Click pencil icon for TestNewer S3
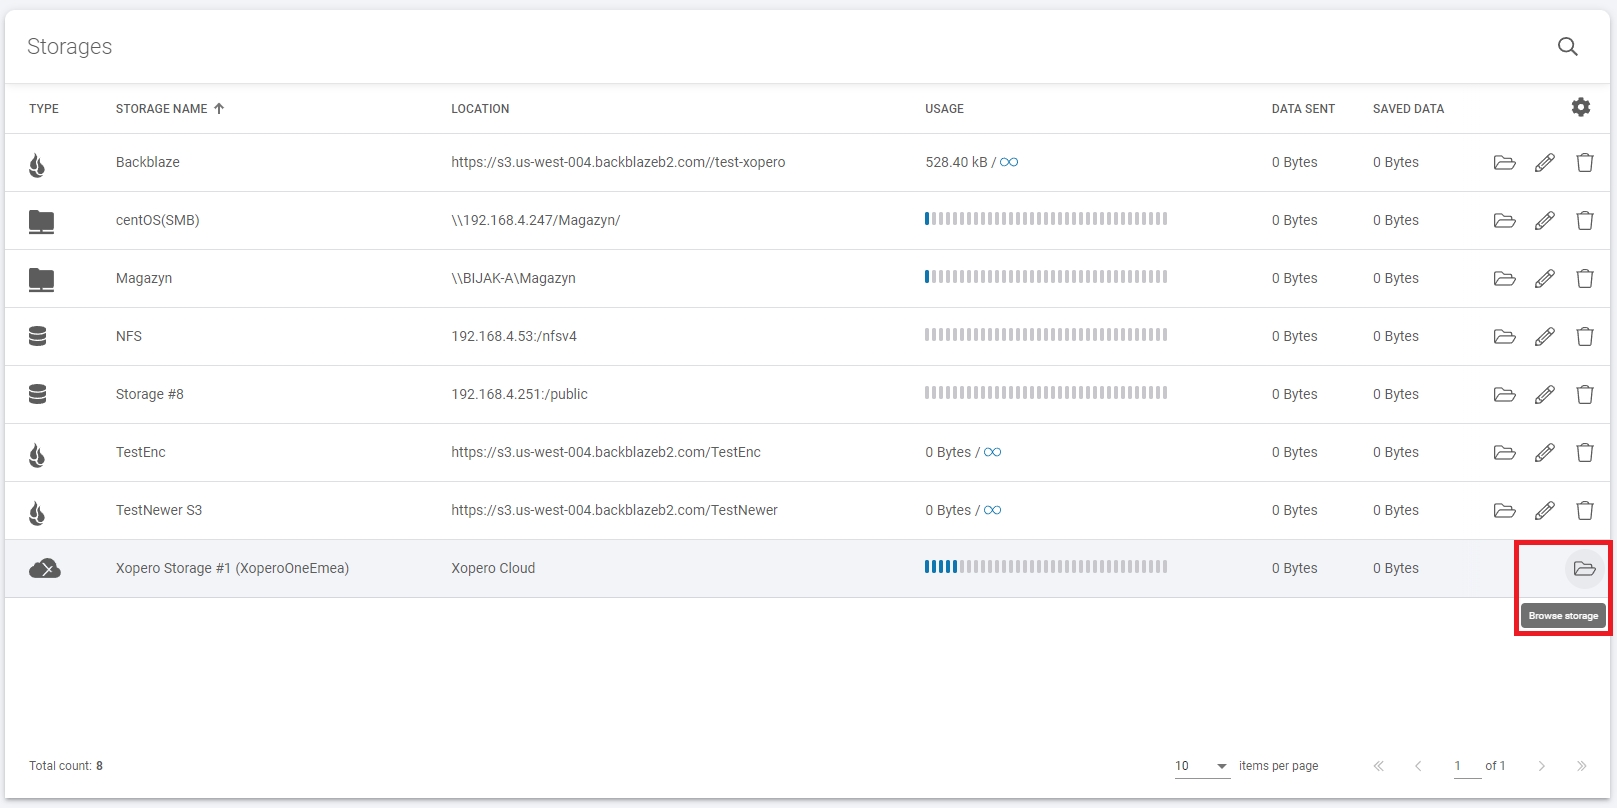 1544,511
